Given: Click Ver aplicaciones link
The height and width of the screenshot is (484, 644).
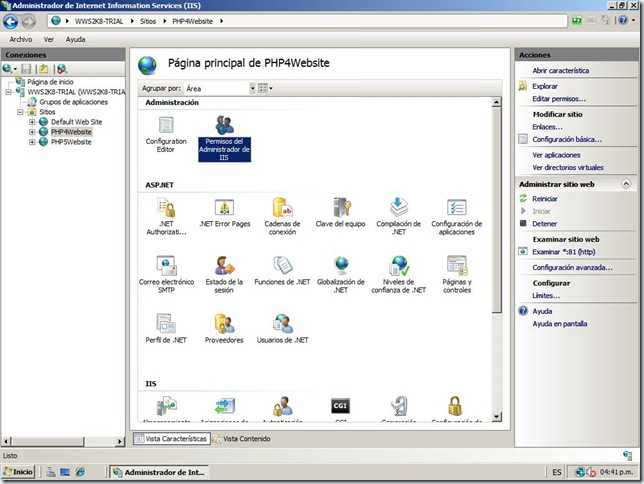Looking at the screenshot, I should point(556,155).
